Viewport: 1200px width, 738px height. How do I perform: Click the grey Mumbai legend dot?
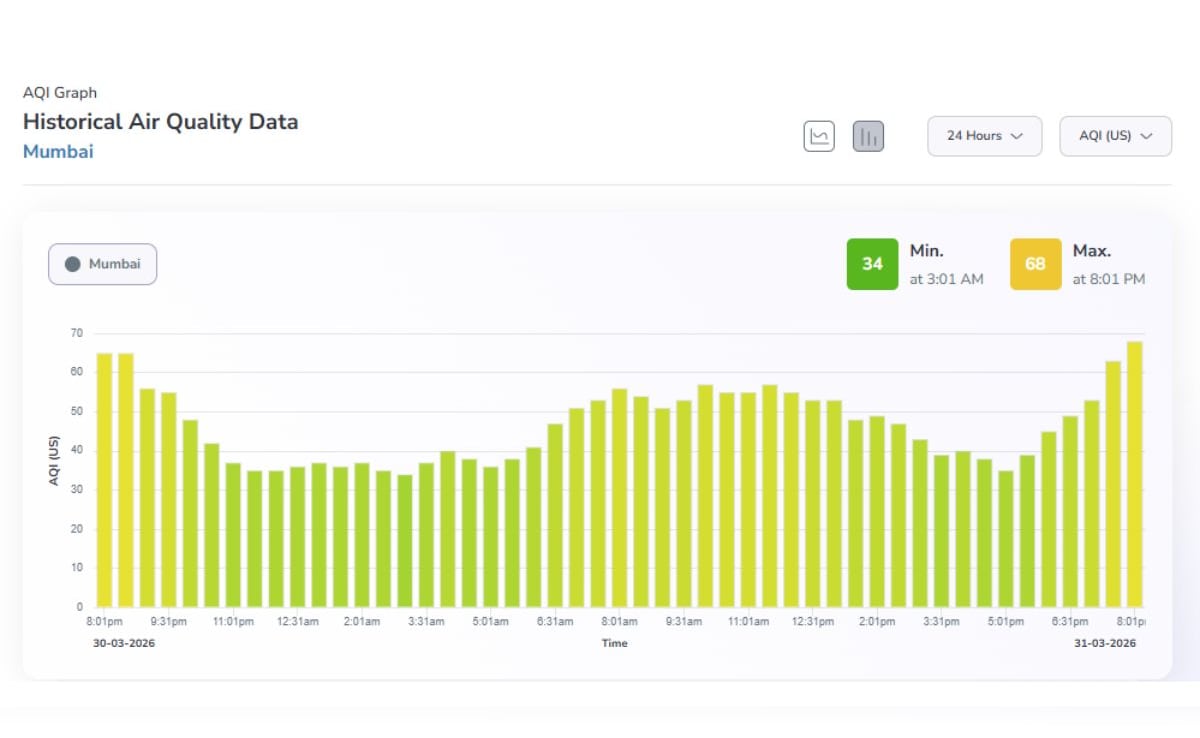tap(72, 265)
